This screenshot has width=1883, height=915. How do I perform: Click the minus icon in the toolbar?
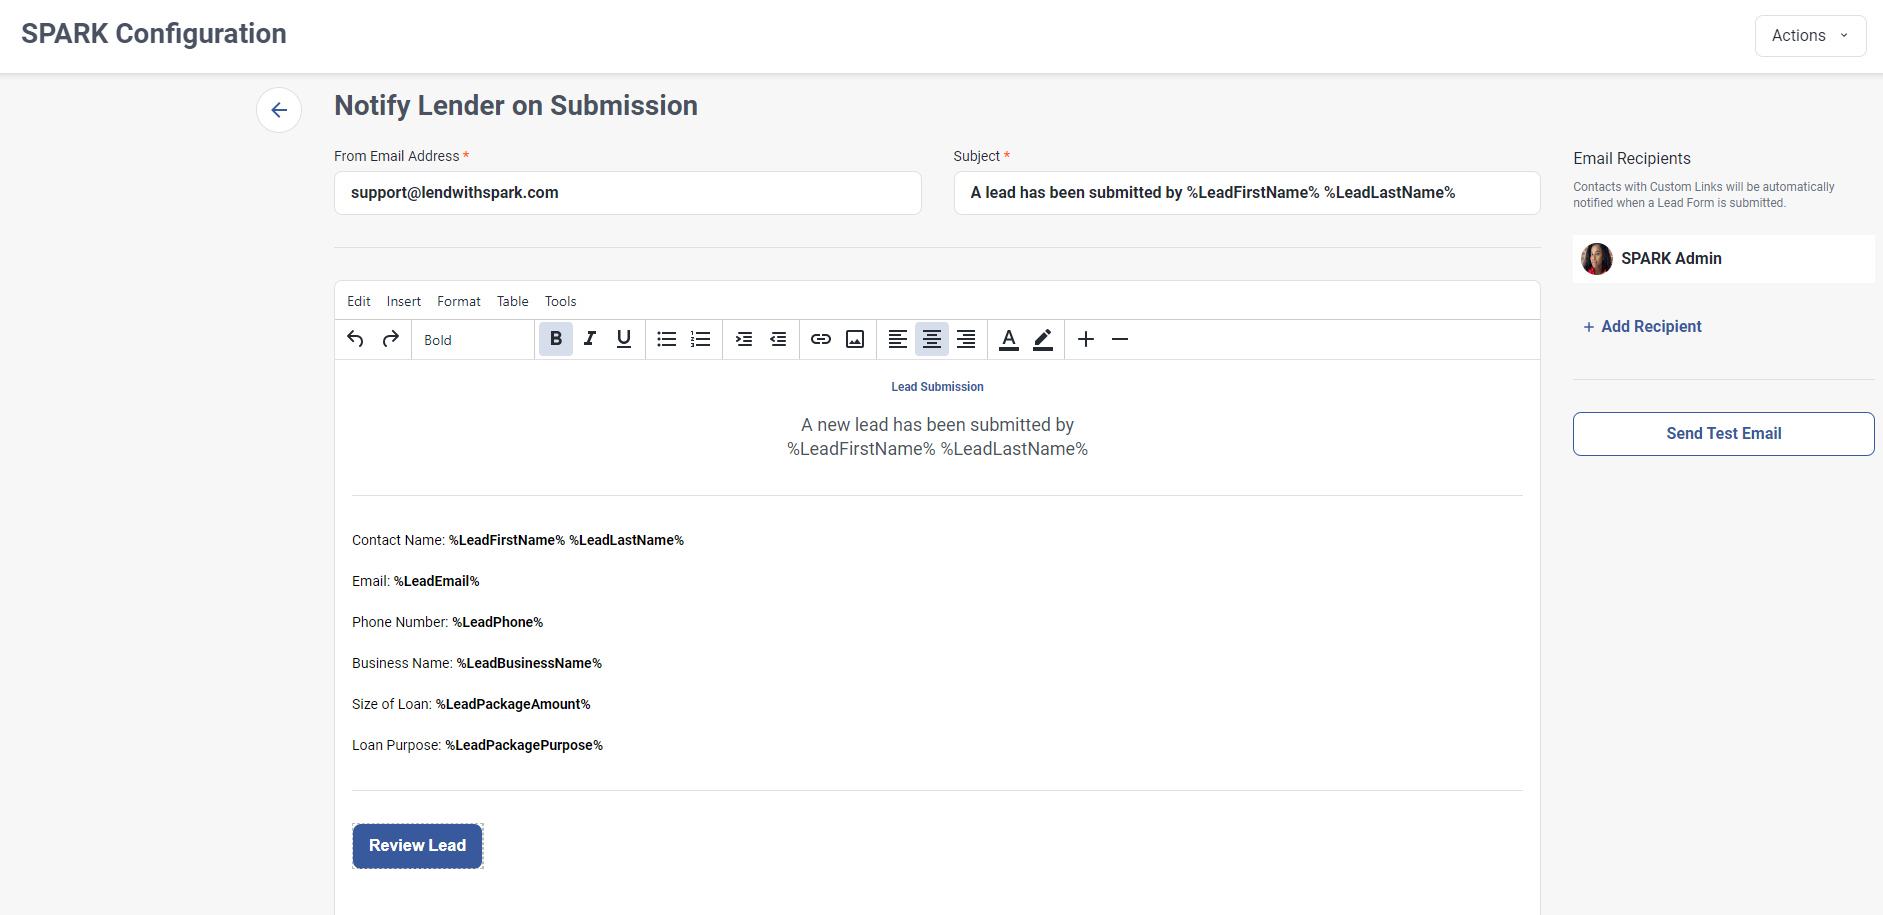click(x=1120, y=339)
